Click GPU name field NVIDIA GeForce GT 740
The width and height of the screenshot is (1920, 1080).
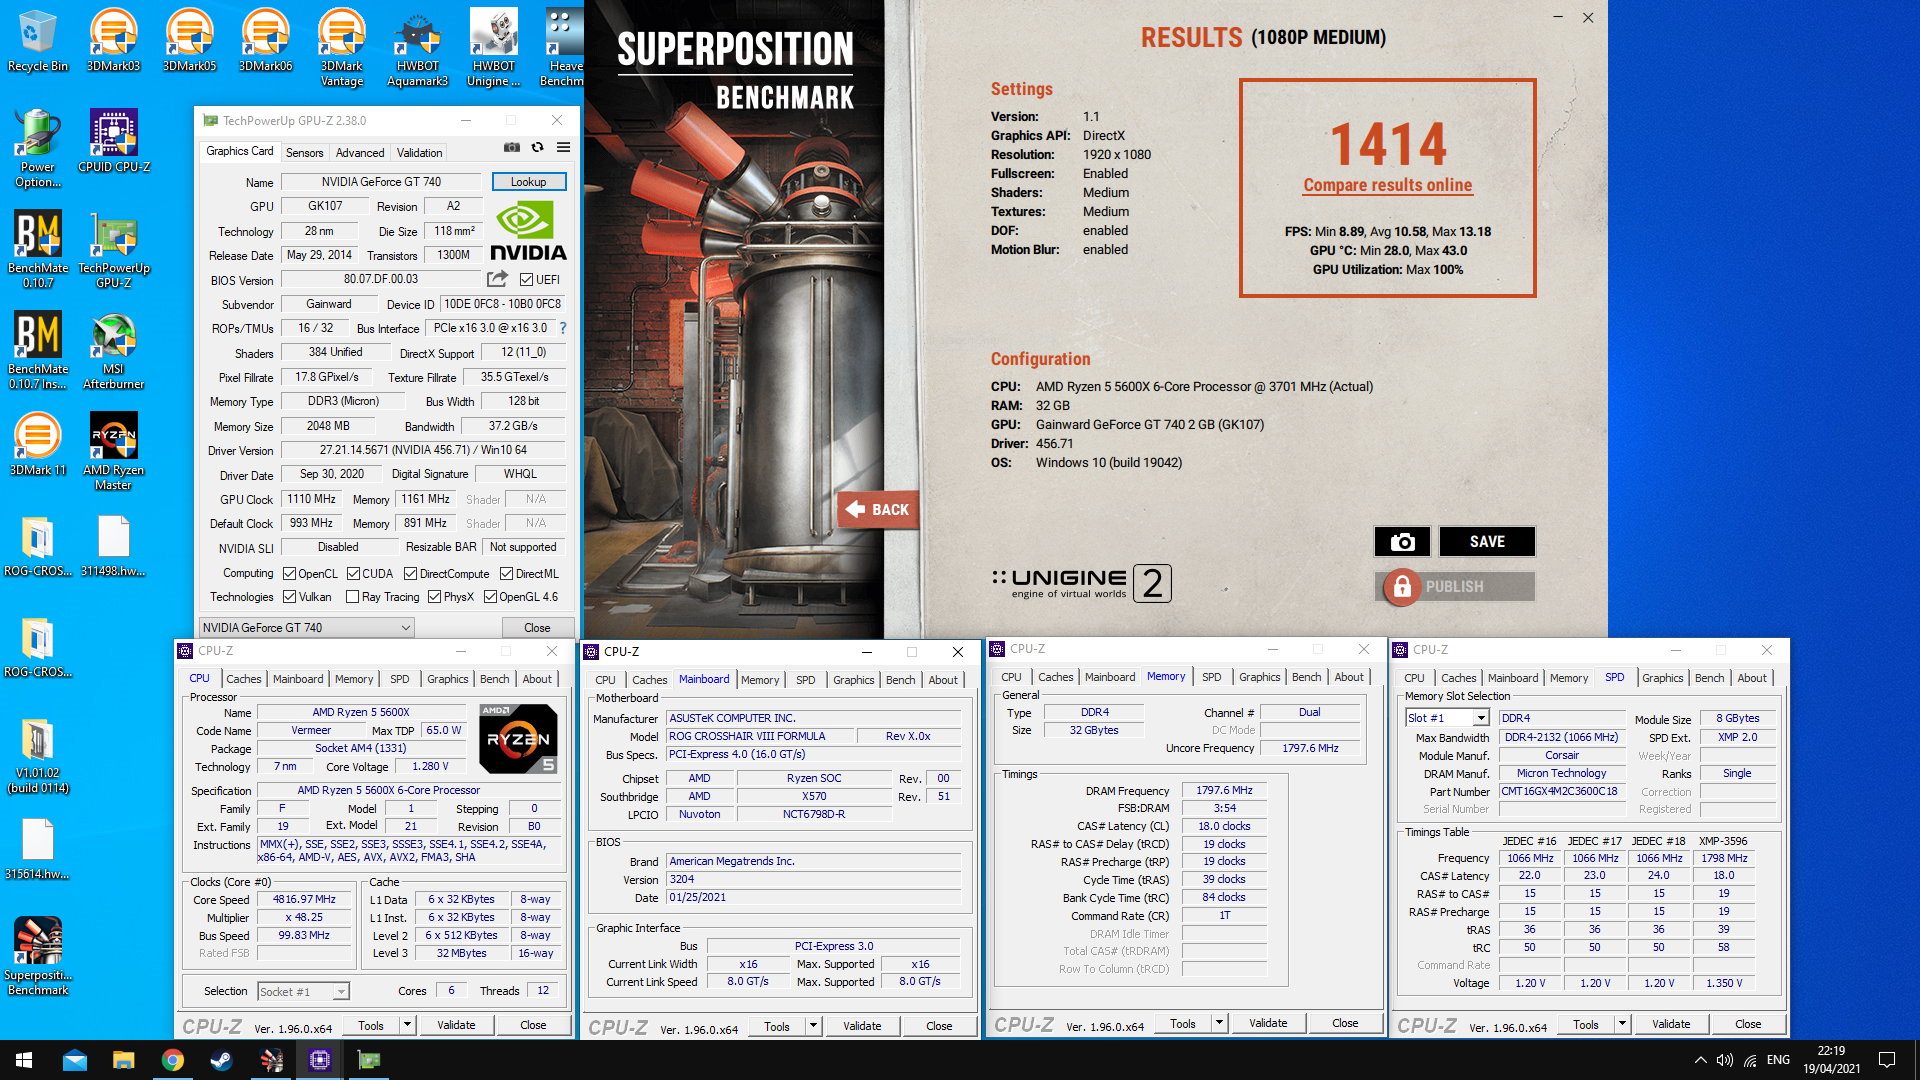pyautogui.click(x=381, y=182)
